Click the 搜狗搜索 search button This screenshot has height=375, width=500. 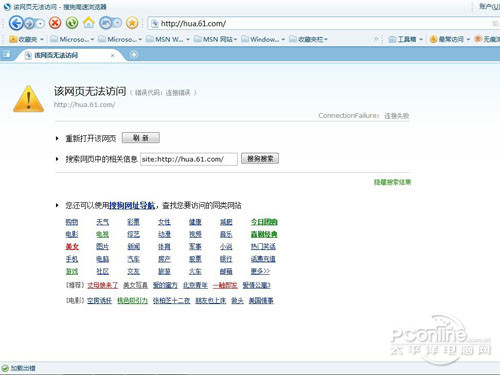click(260, 159)
